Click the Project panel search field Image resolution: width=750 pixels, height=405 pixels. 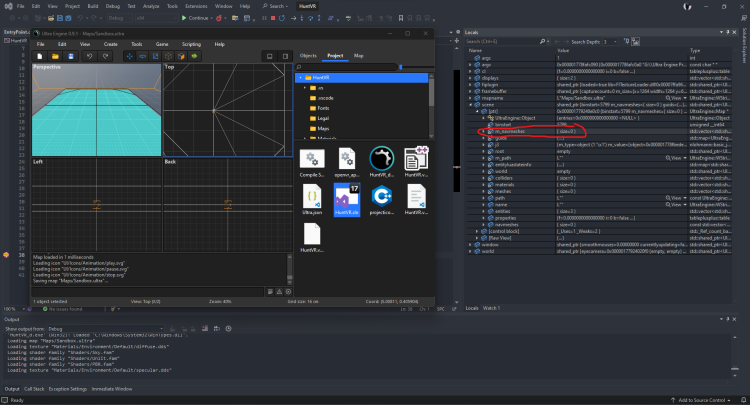click(345, 67)
